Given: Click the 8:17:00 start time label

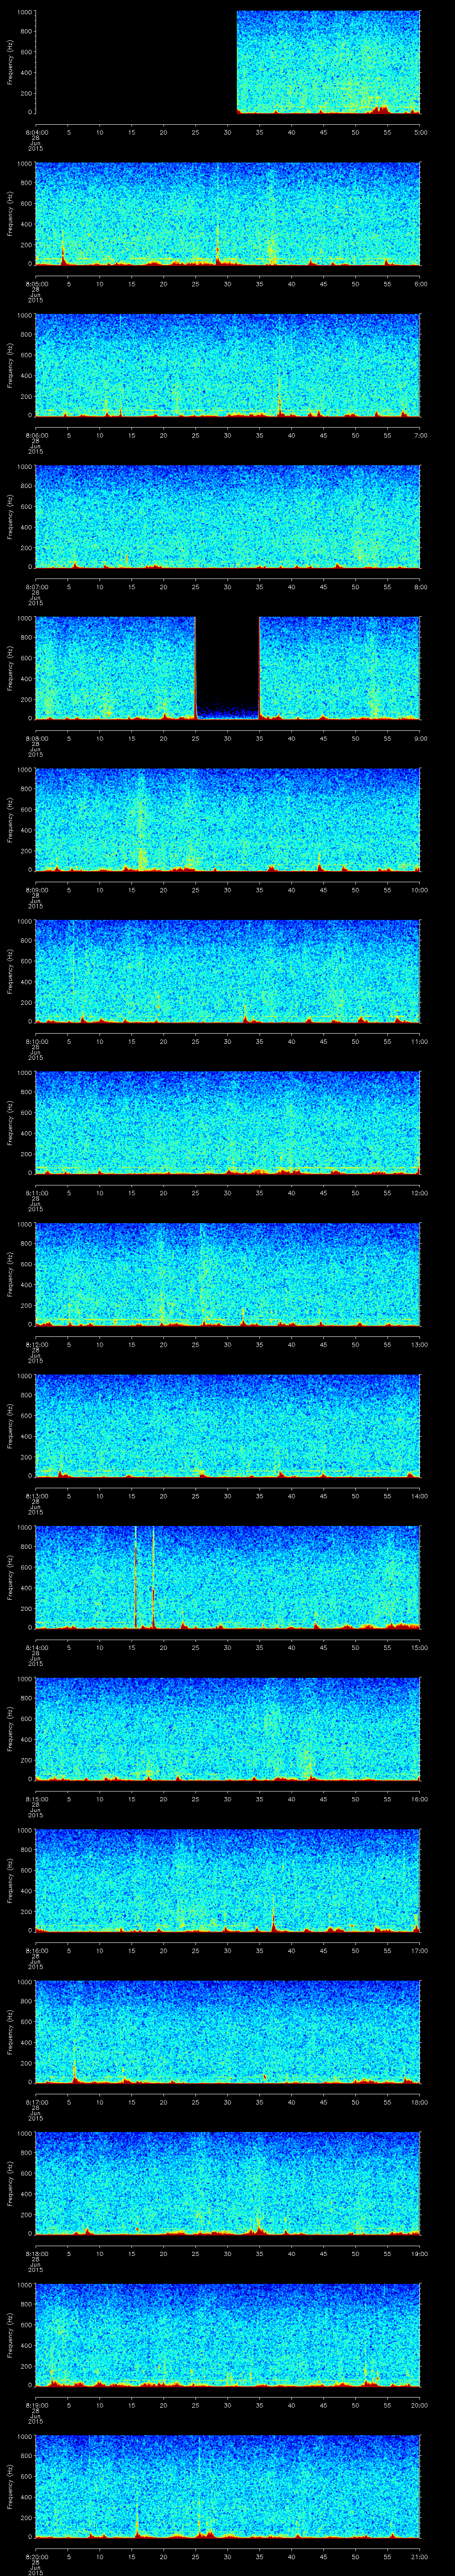Looking at the screenshot, I should point(36,2102).
